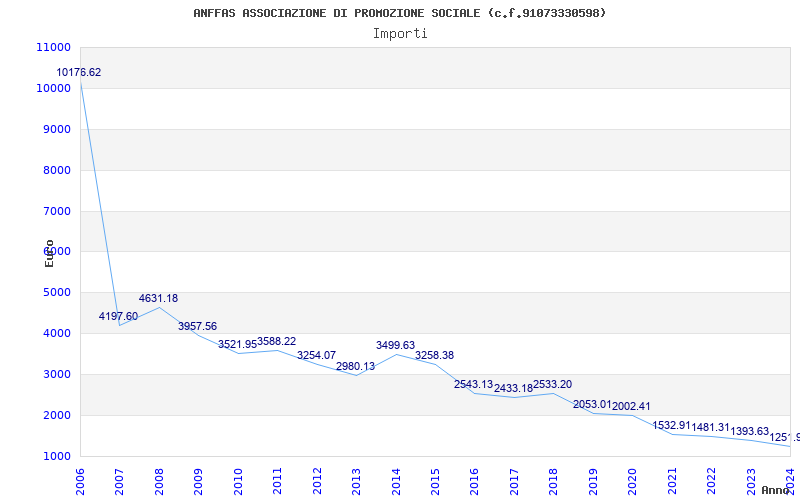Select the 10176.62 data label
Screen dimensions: 800x500
79,72
